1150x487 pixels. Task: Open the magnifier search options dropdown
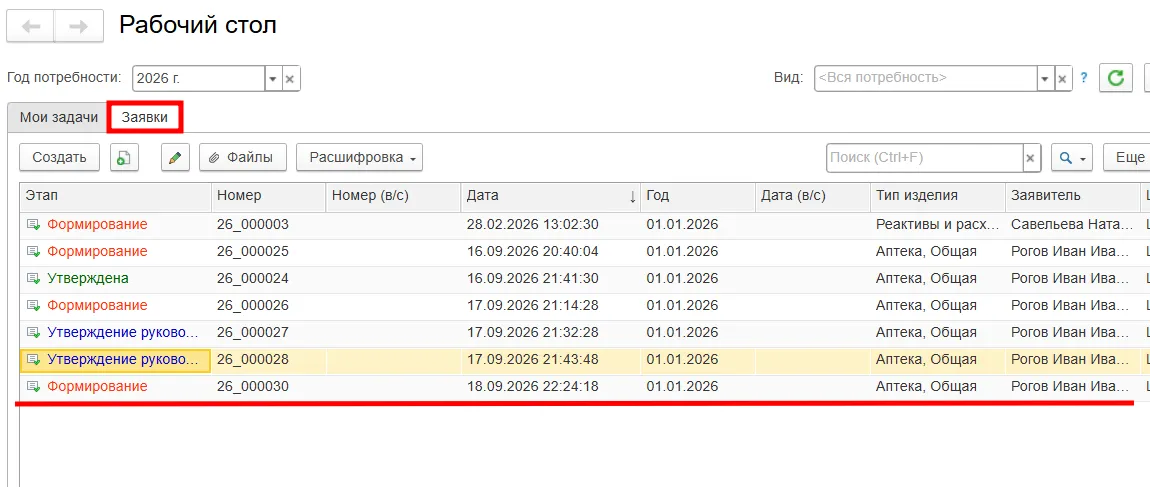(x=1072, y=157)
